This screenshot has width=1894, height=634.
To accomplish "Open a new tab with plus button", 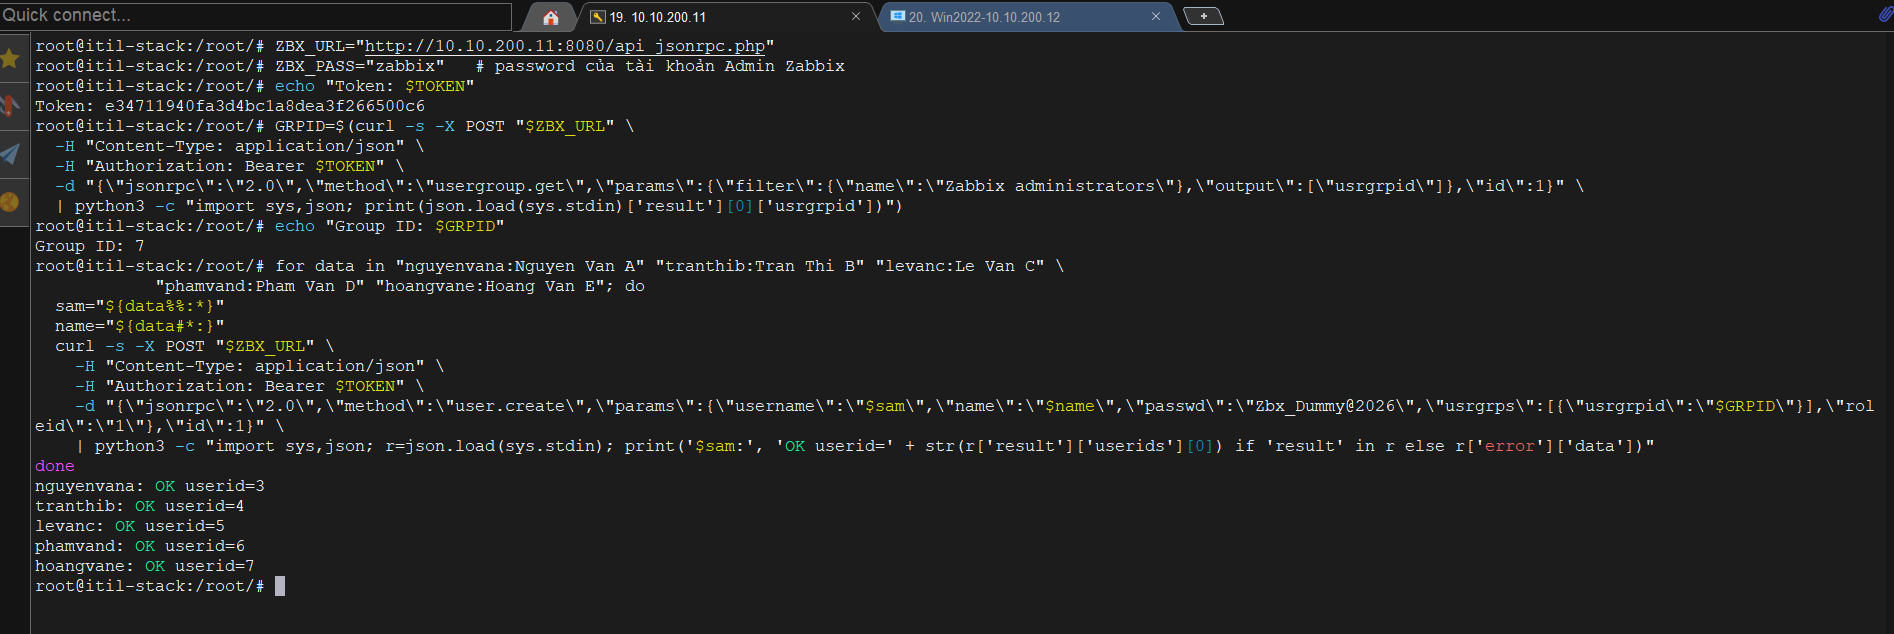I will tap(1203, 16).
